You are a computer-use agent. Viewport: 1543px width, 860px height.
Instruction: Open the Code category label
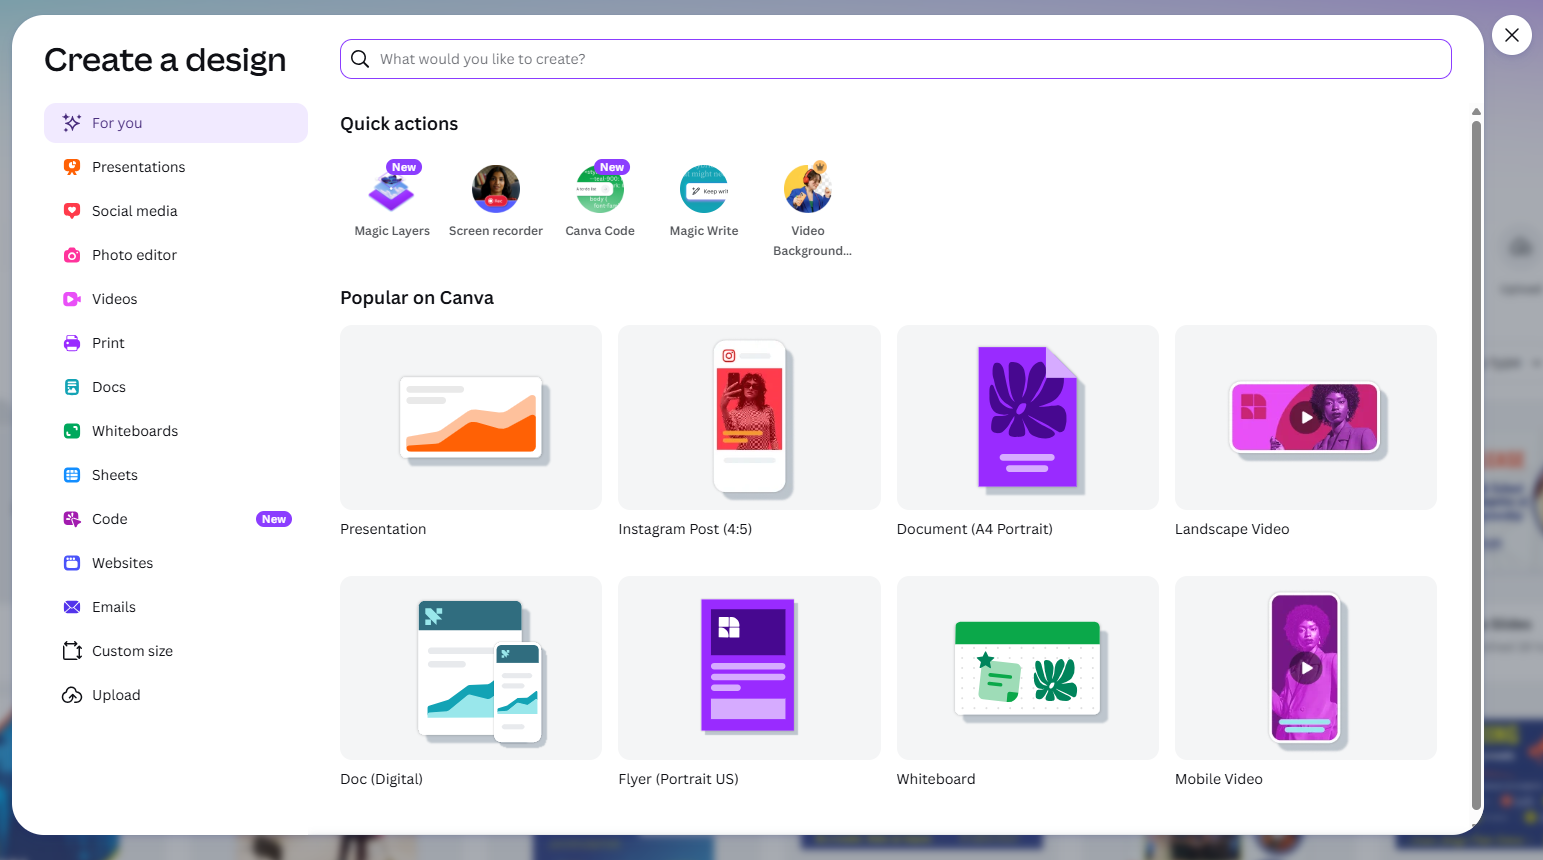[110, 519]
